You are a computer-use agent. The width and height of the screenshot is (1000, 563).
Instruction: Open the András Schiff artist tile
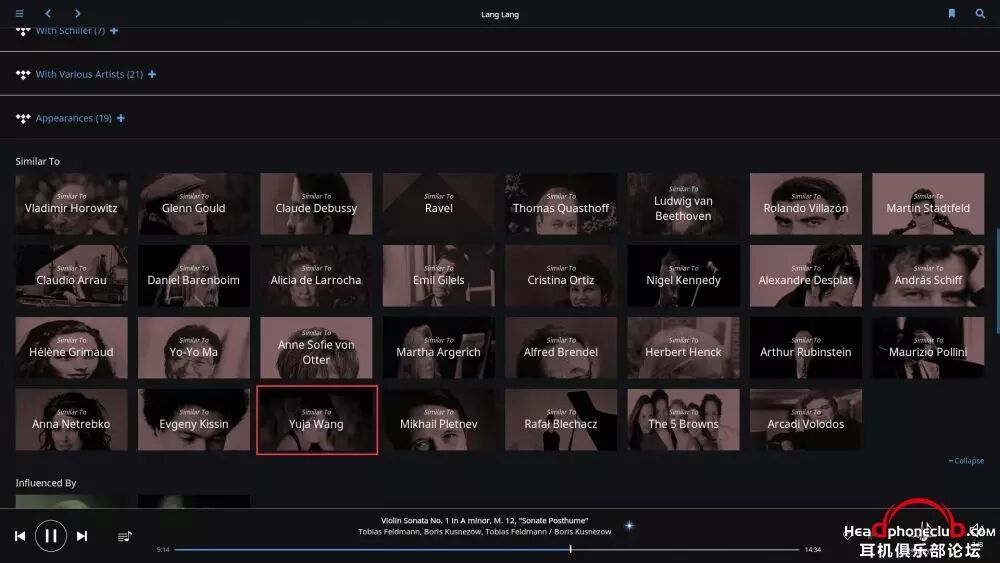point(929,276)
